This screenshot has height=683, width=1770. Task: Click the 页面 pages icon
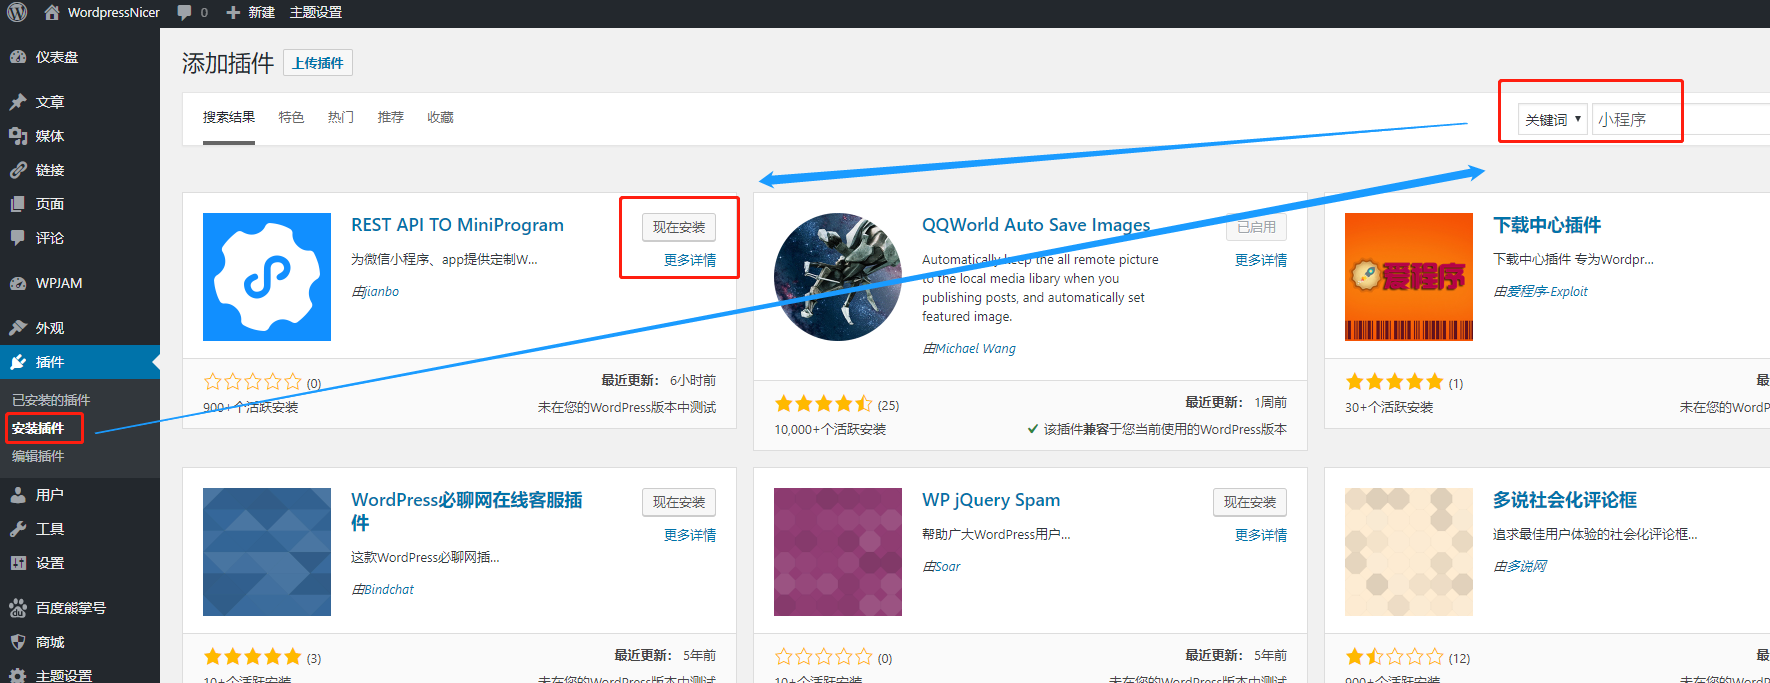[x=18, y=204]
